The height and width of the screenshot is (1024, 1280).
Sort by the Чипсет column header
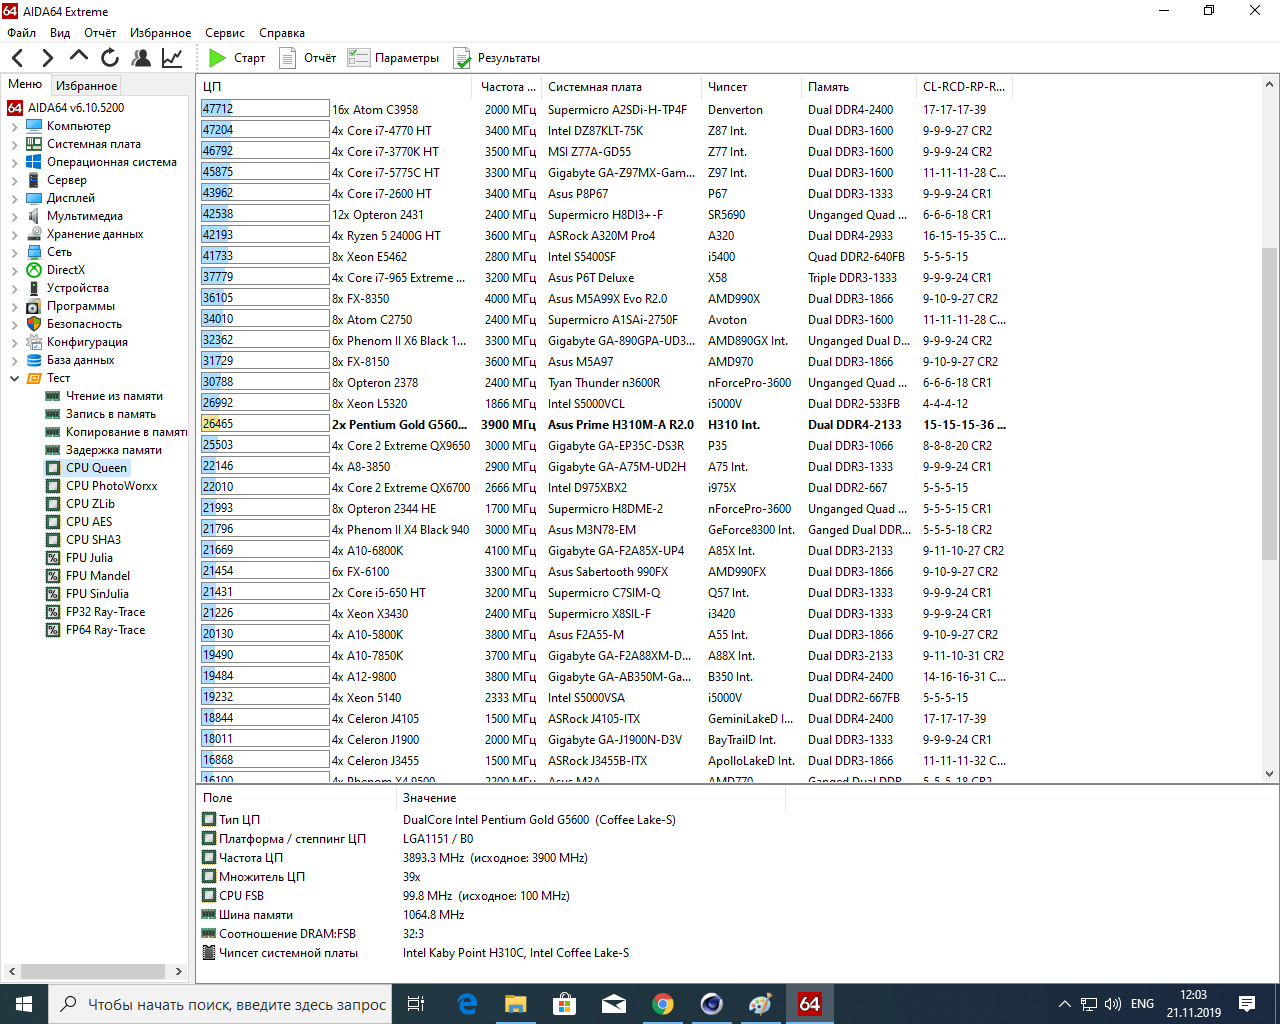(751, 87)
